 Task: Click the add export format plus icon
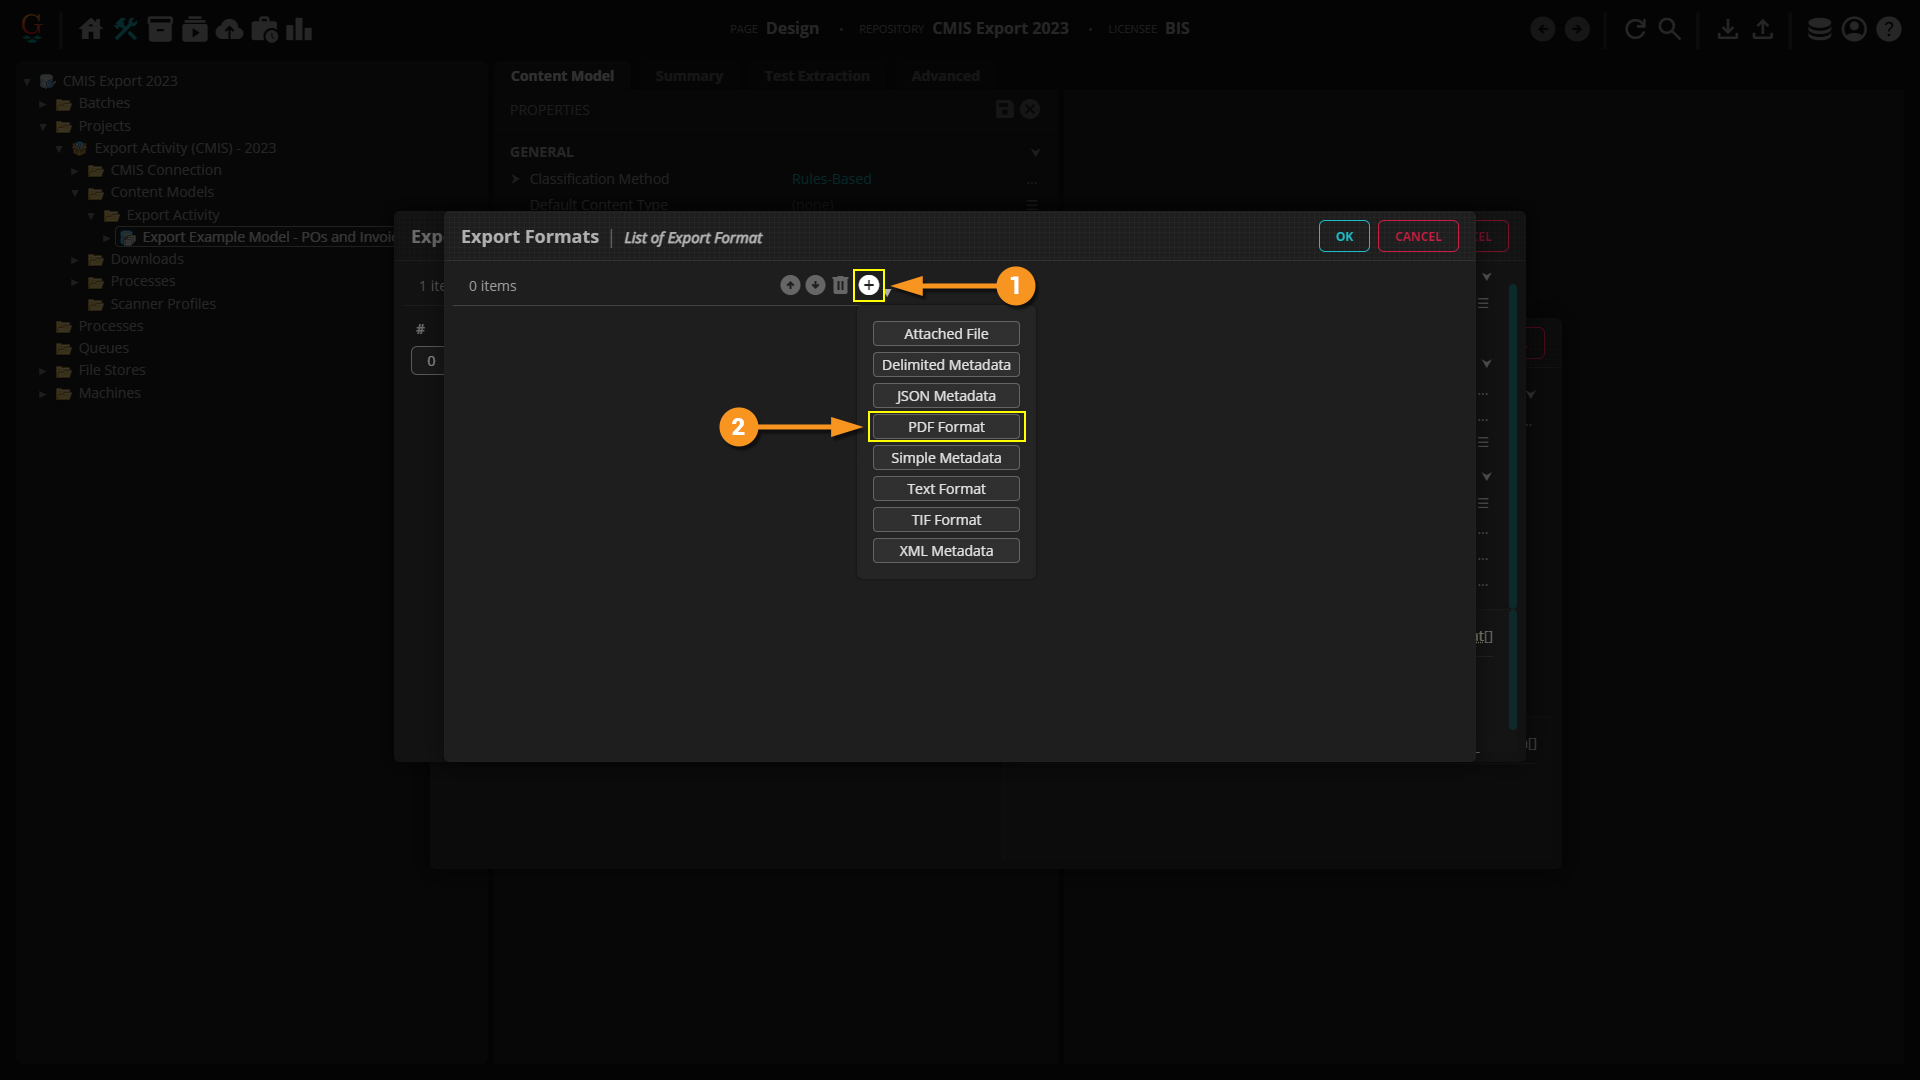[x=869, y=286]
